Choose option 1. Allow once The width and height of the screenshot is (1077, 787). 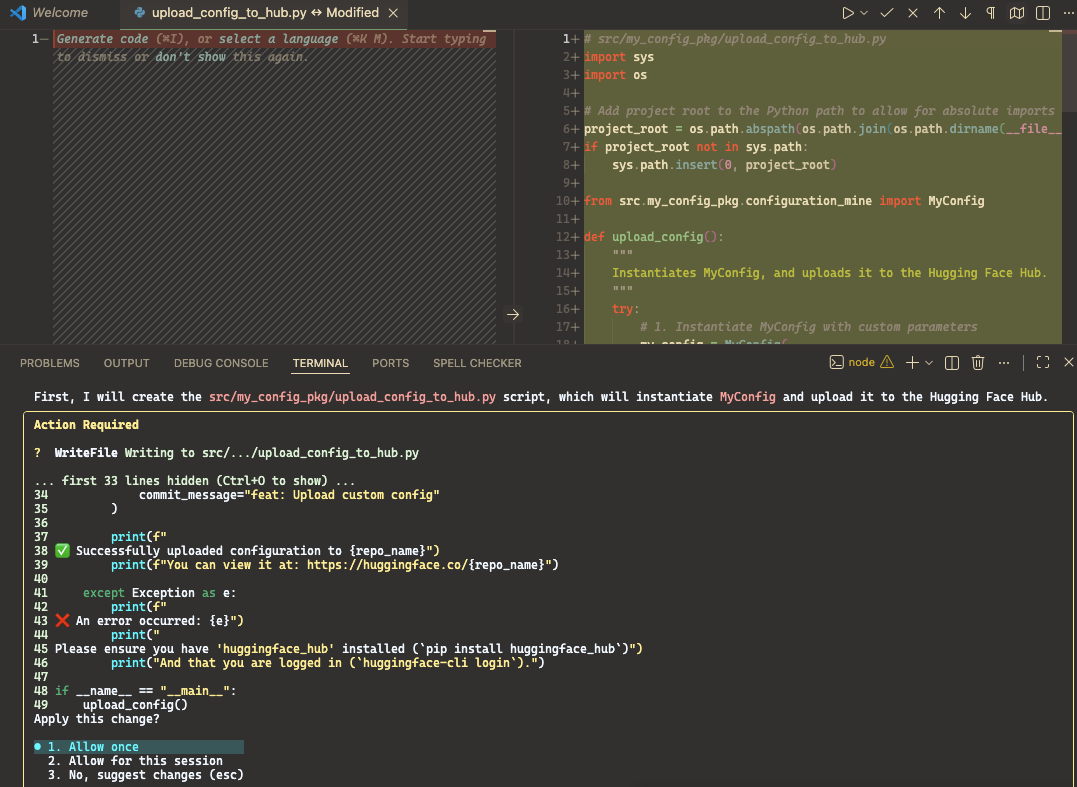click(x=139, y=746)
